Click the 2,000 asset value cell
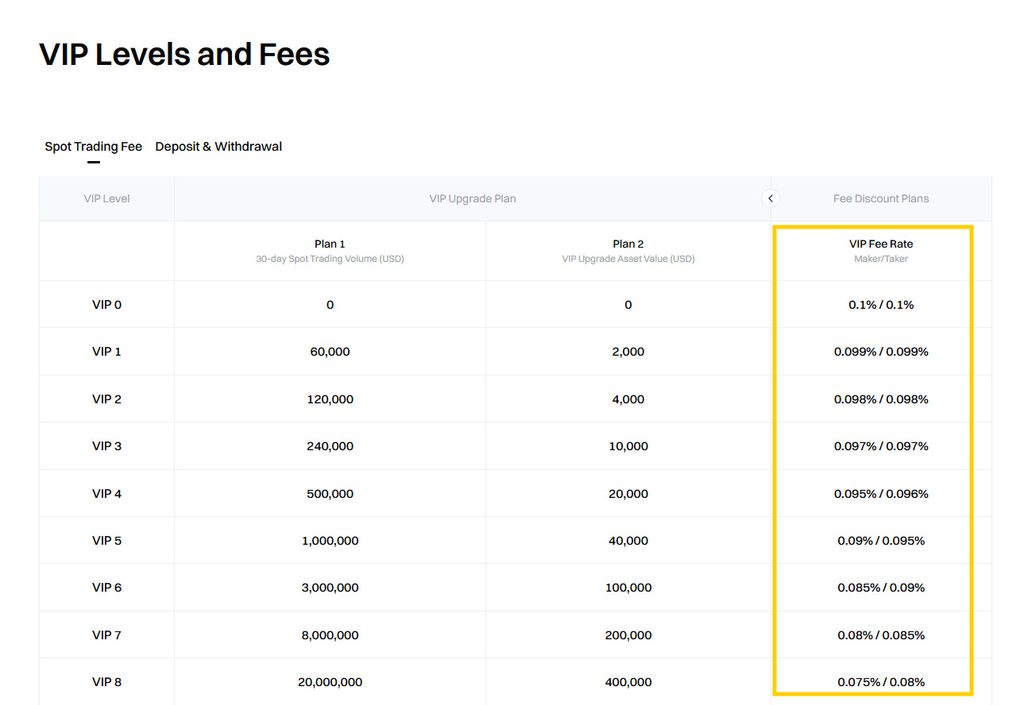The height and width of the screenshot is (705, 1024). tap(628, 352)
